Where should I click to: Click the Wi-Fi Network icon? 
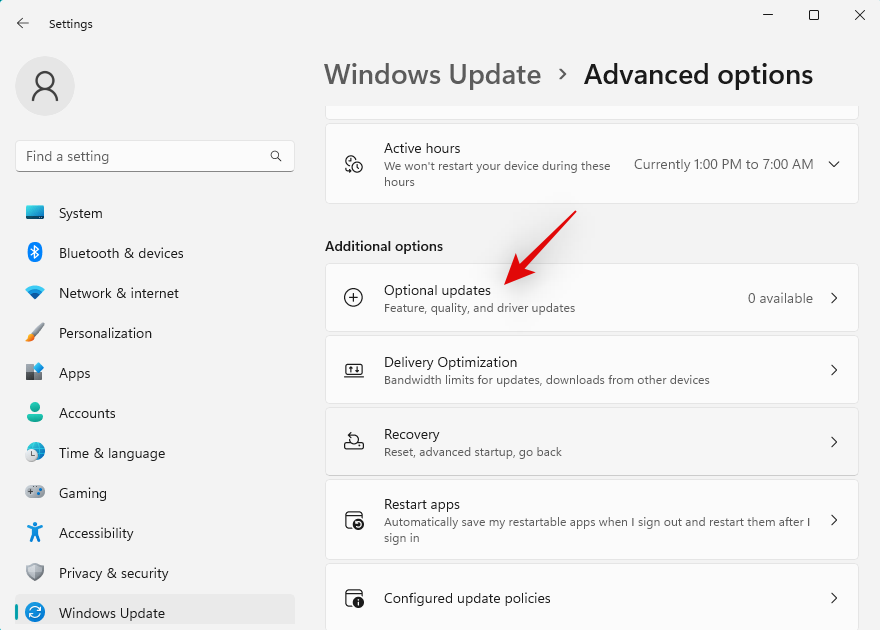(35, 292)
